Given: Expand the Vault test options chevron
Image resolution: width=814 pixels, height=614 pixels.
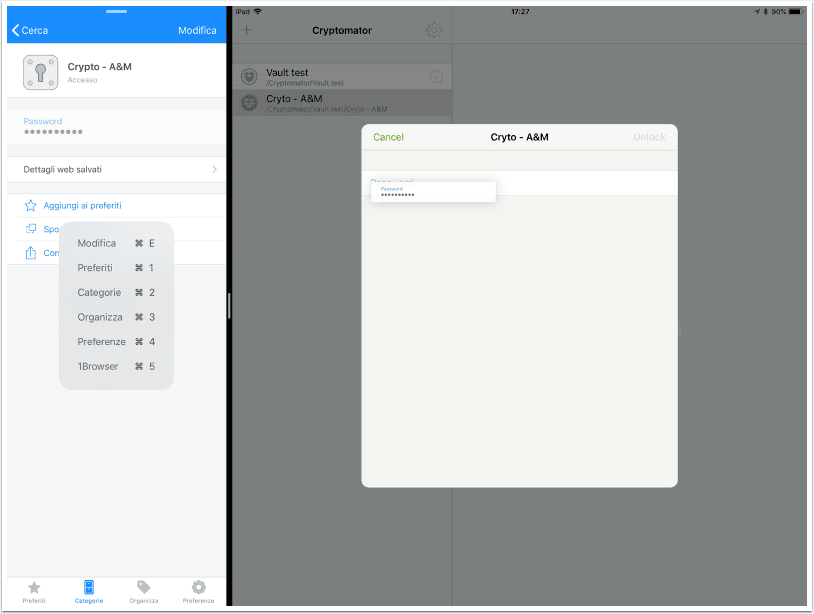Looking at the screenshot, I should [437, 77].
